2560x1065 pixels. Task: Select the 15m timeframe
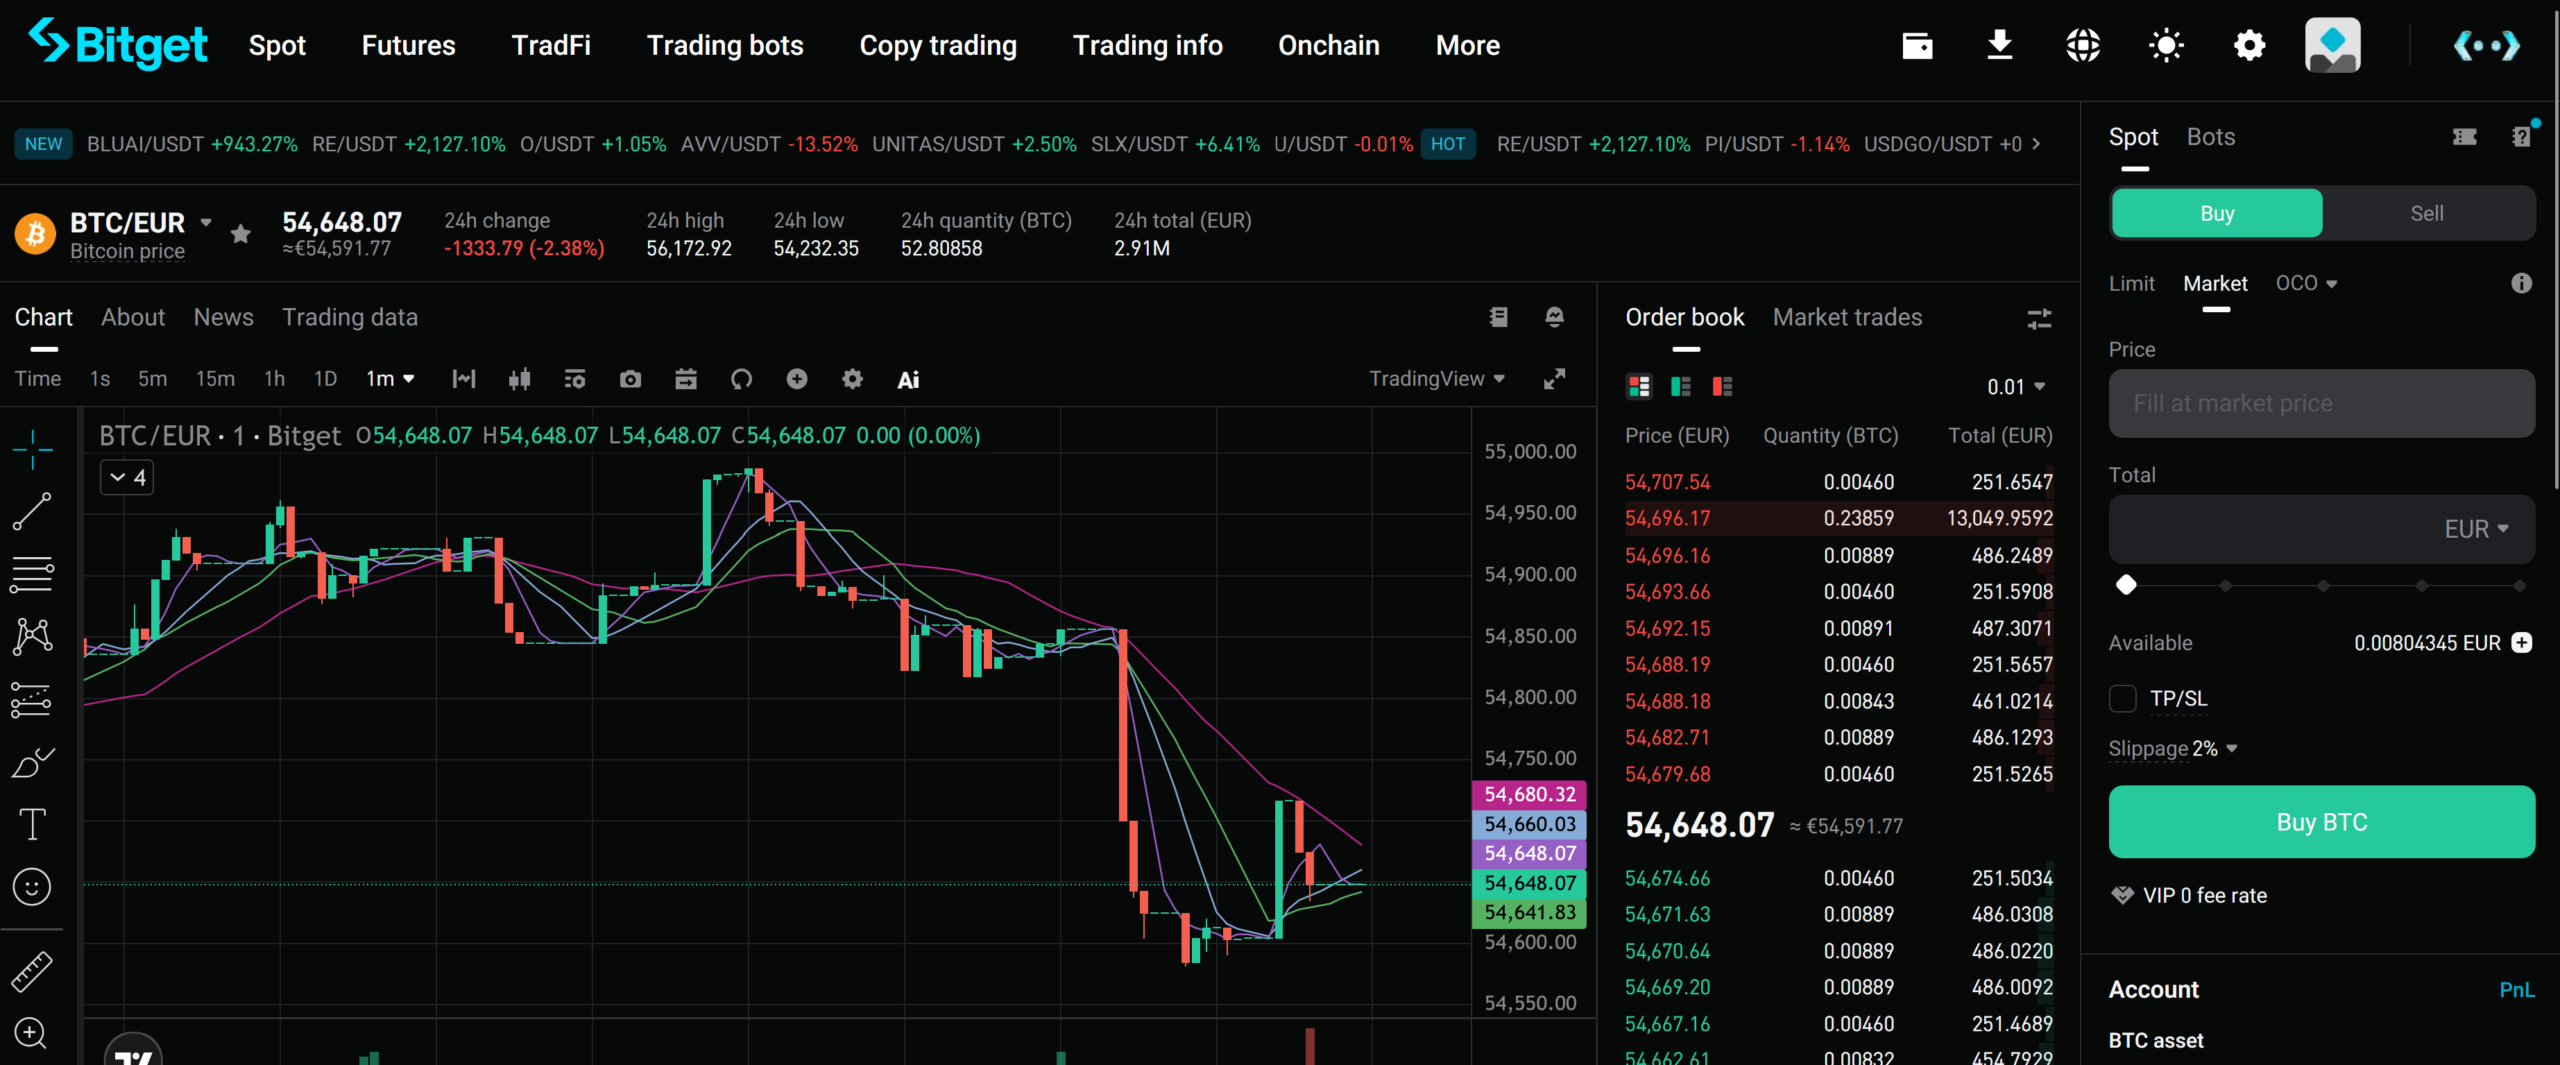pos(215,379)
